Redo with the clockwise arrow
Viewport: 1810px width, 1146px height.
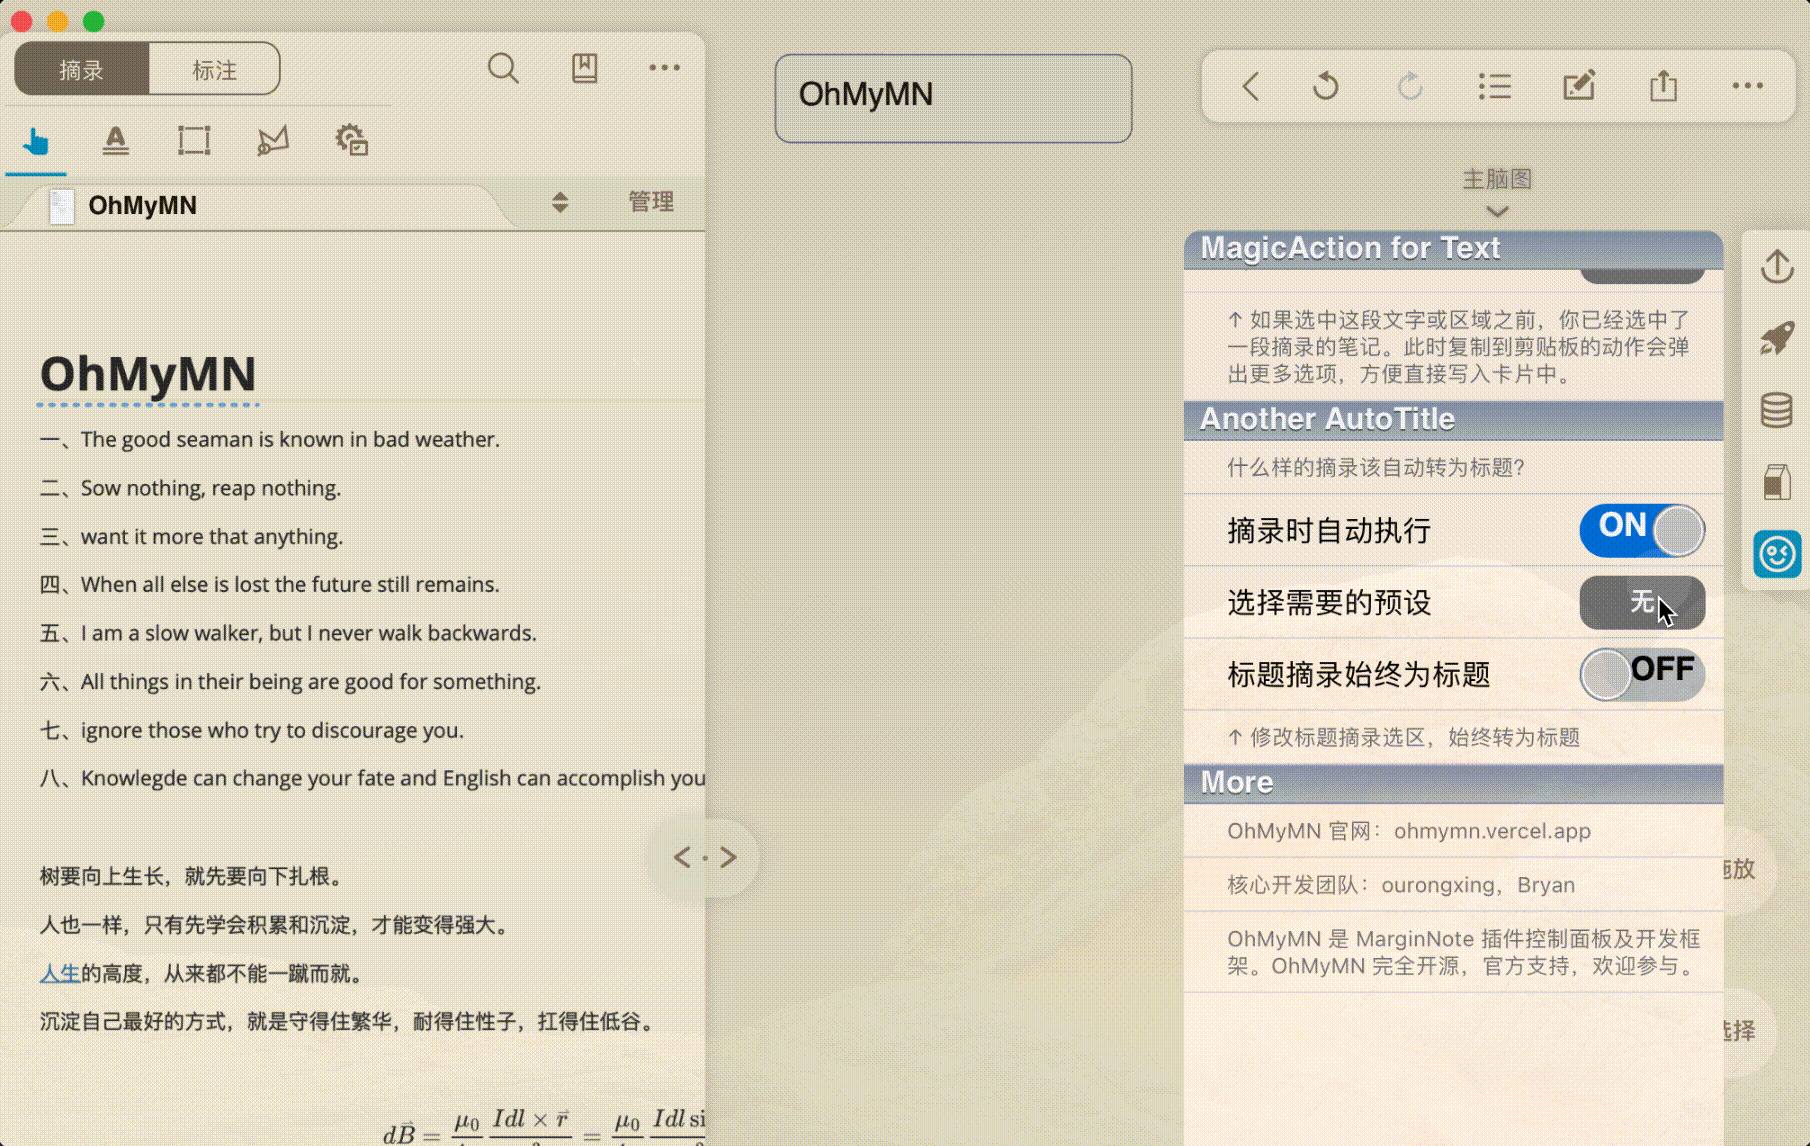click(1410, 86)
